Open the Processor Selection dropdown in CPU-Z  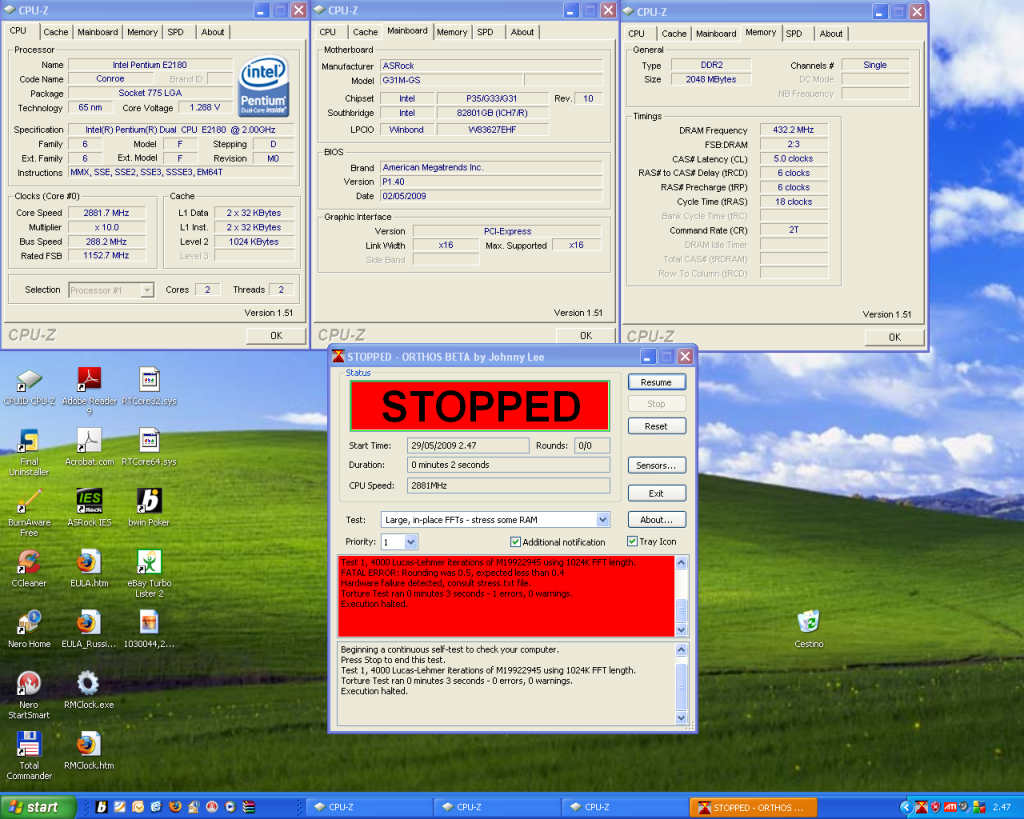coord(148,290)
